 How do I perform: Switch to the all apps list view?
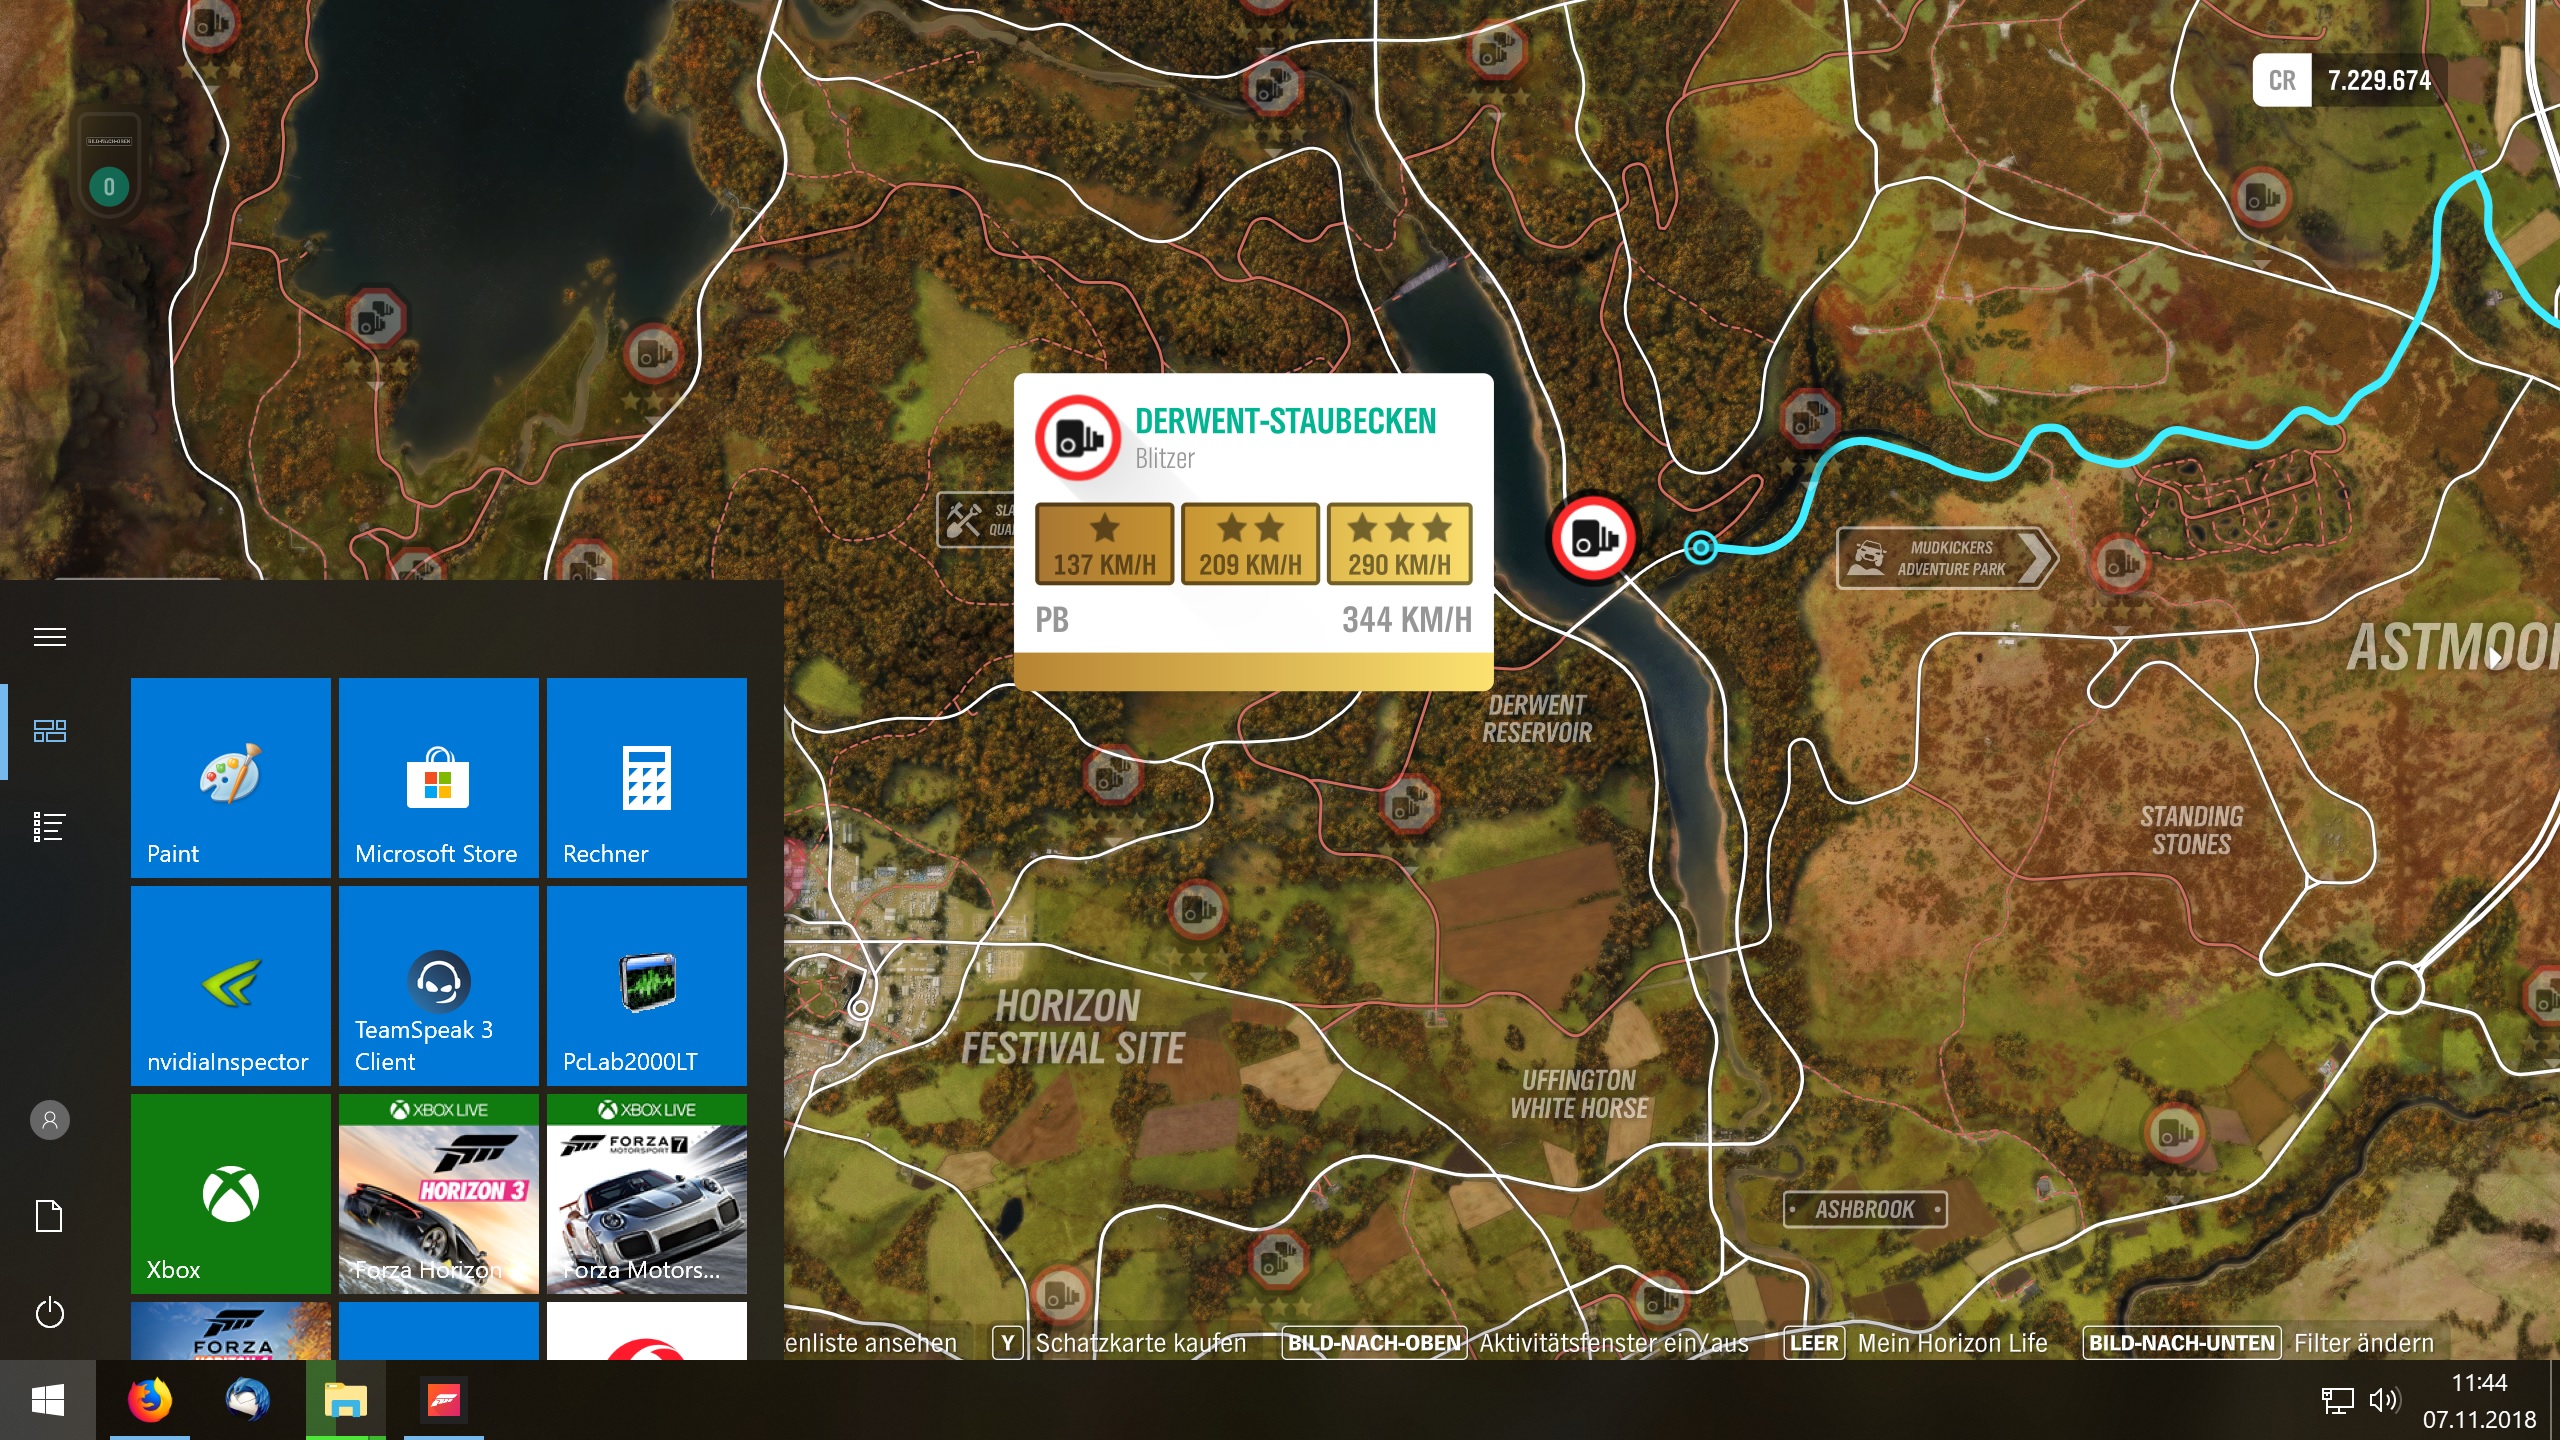[x=50, y=827]
